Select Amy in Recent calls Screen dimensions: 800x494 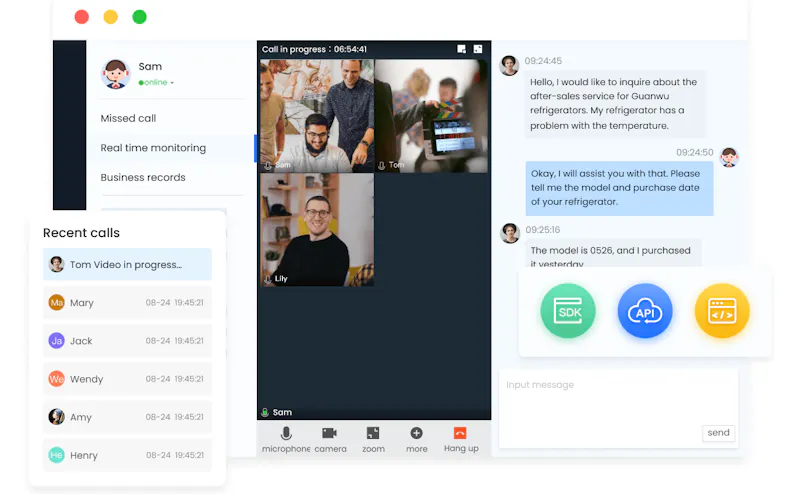[127, 417]
